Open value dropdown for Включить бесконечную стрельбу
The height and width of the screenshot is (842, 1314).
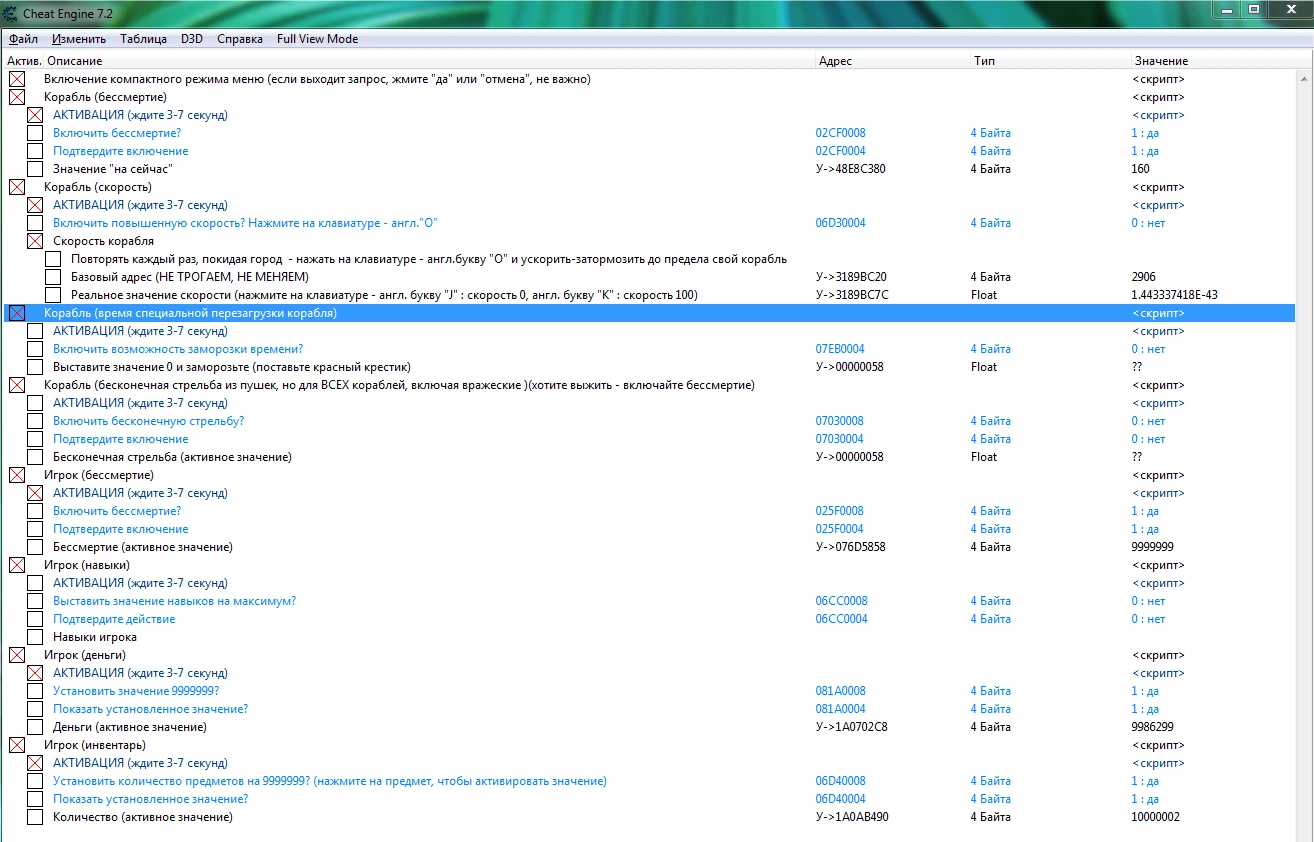1148,421
